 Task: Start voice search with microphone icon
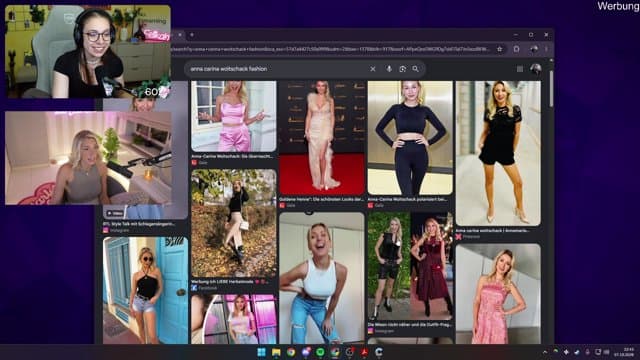[x=389, y=69]
